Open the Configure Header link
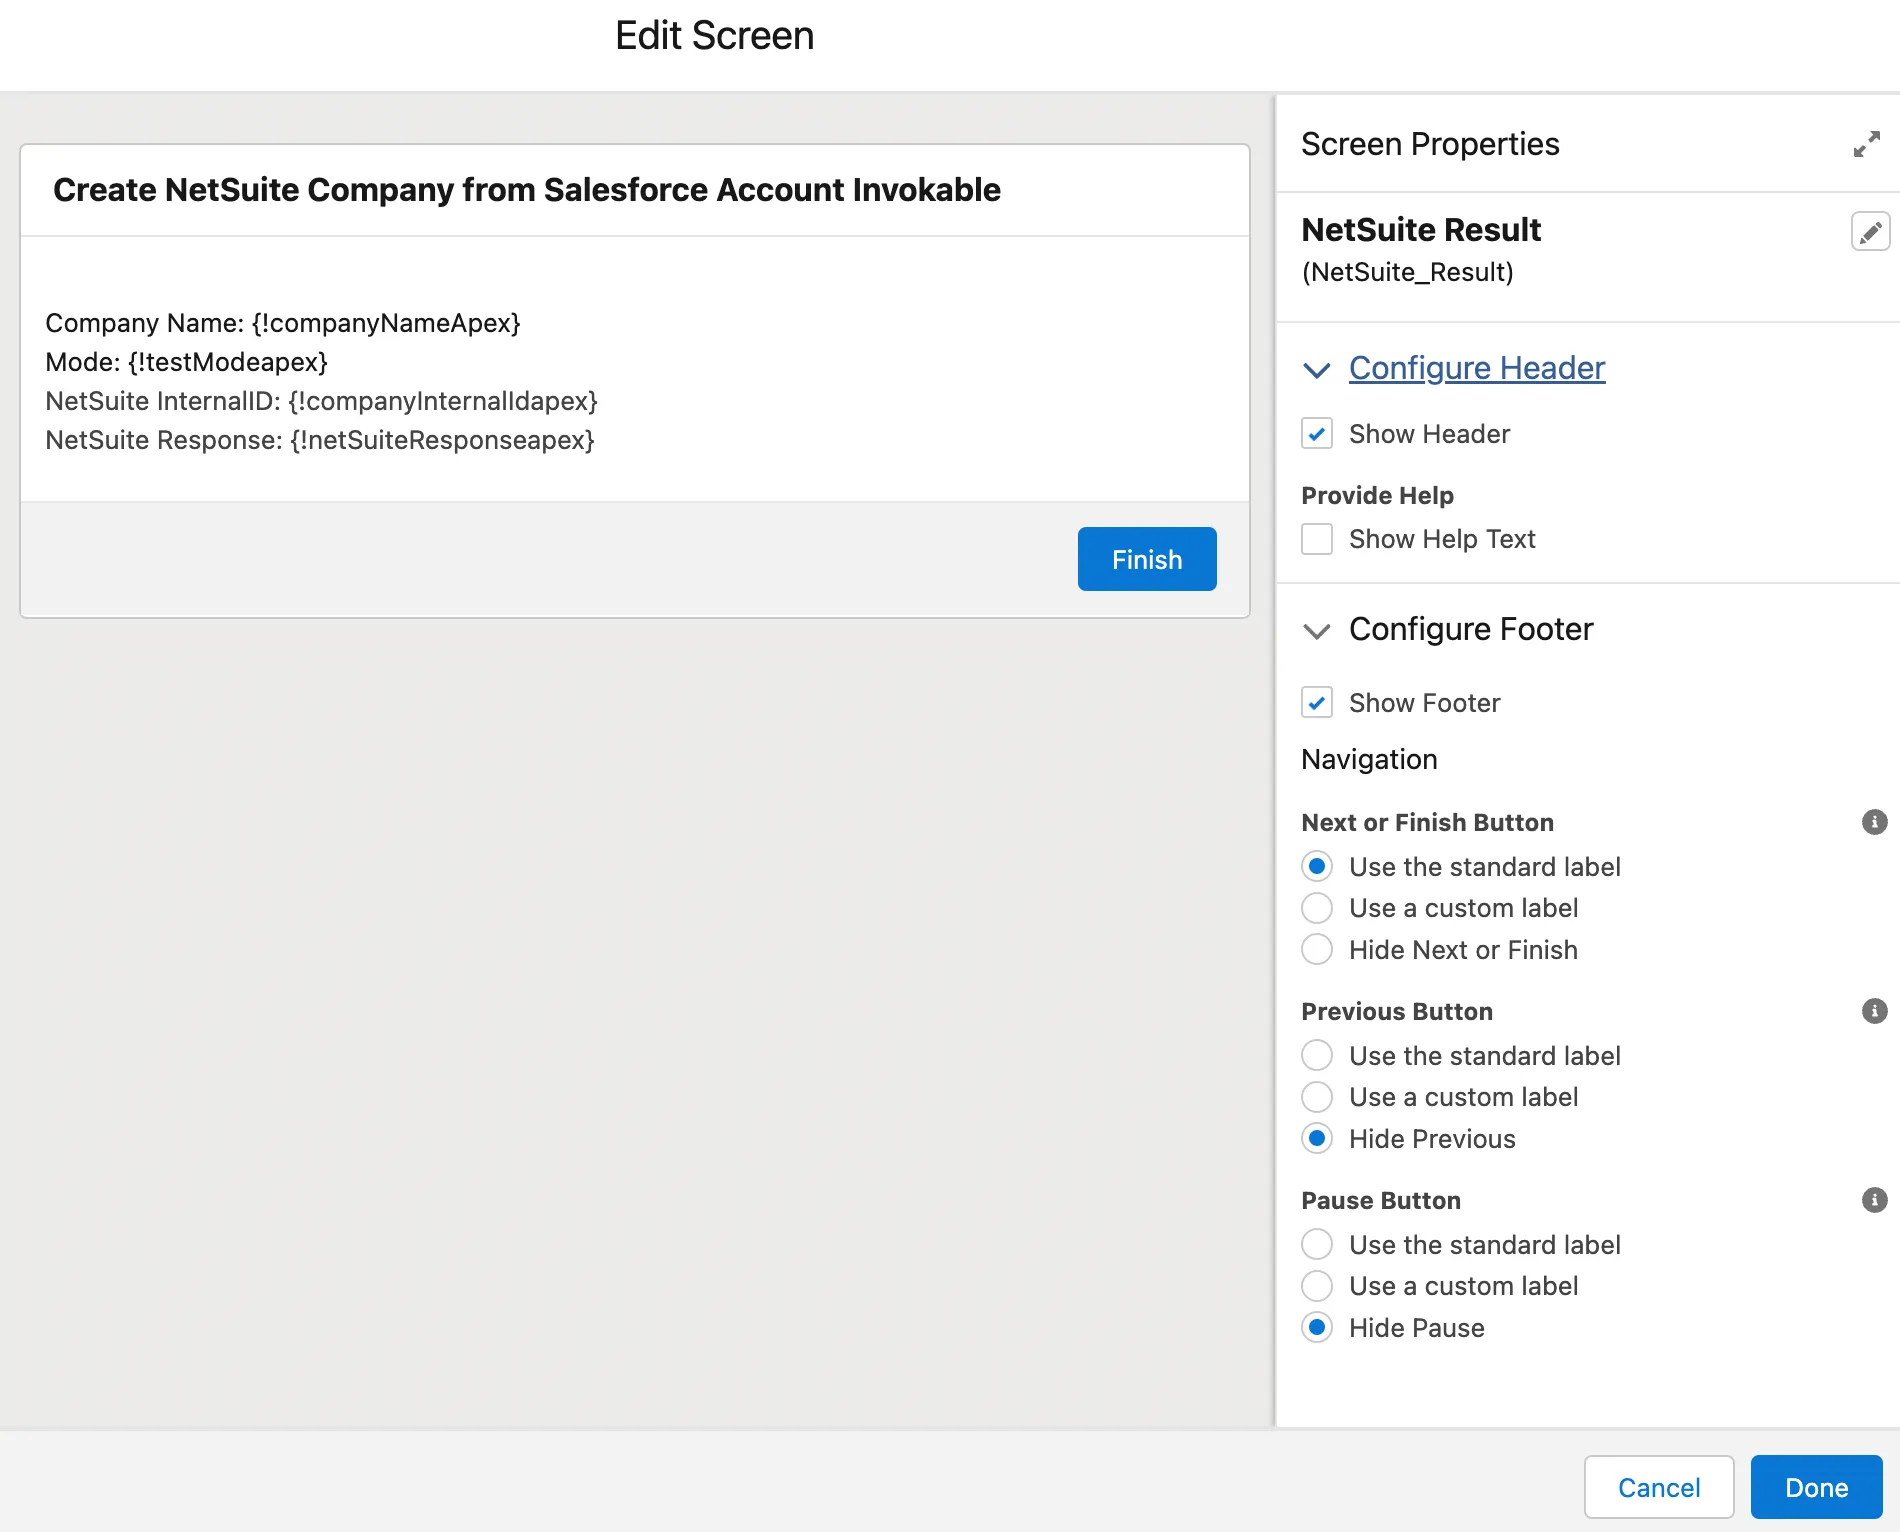The height and width of the screenshot is (1532, 1900). pyautogui.click(x=1476, y=368)
